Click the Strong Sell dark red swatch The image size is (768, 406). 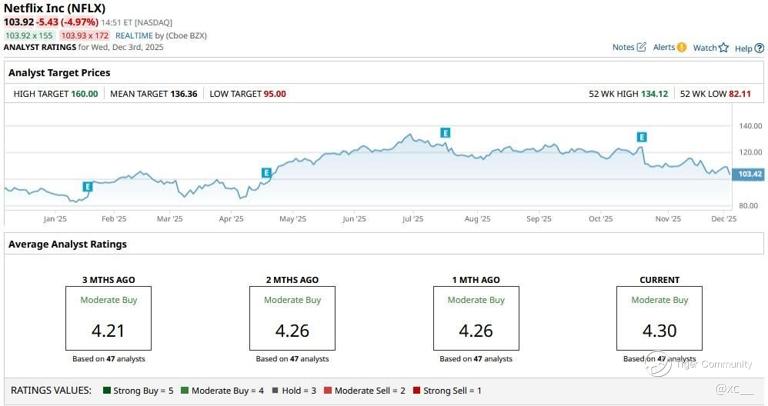pos(416,390)
